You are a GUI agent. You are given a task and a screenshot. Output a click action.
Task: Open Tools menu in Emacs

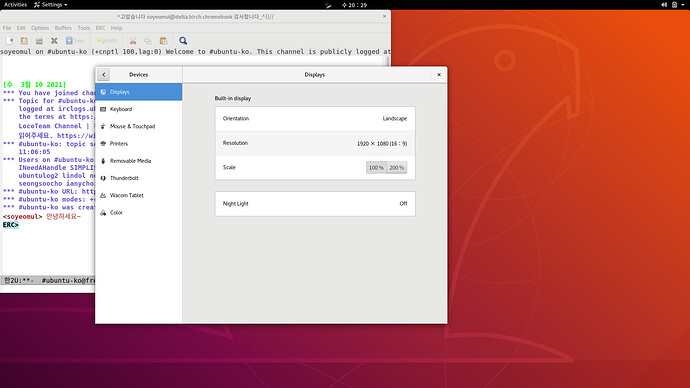click(x=84, y=28)
